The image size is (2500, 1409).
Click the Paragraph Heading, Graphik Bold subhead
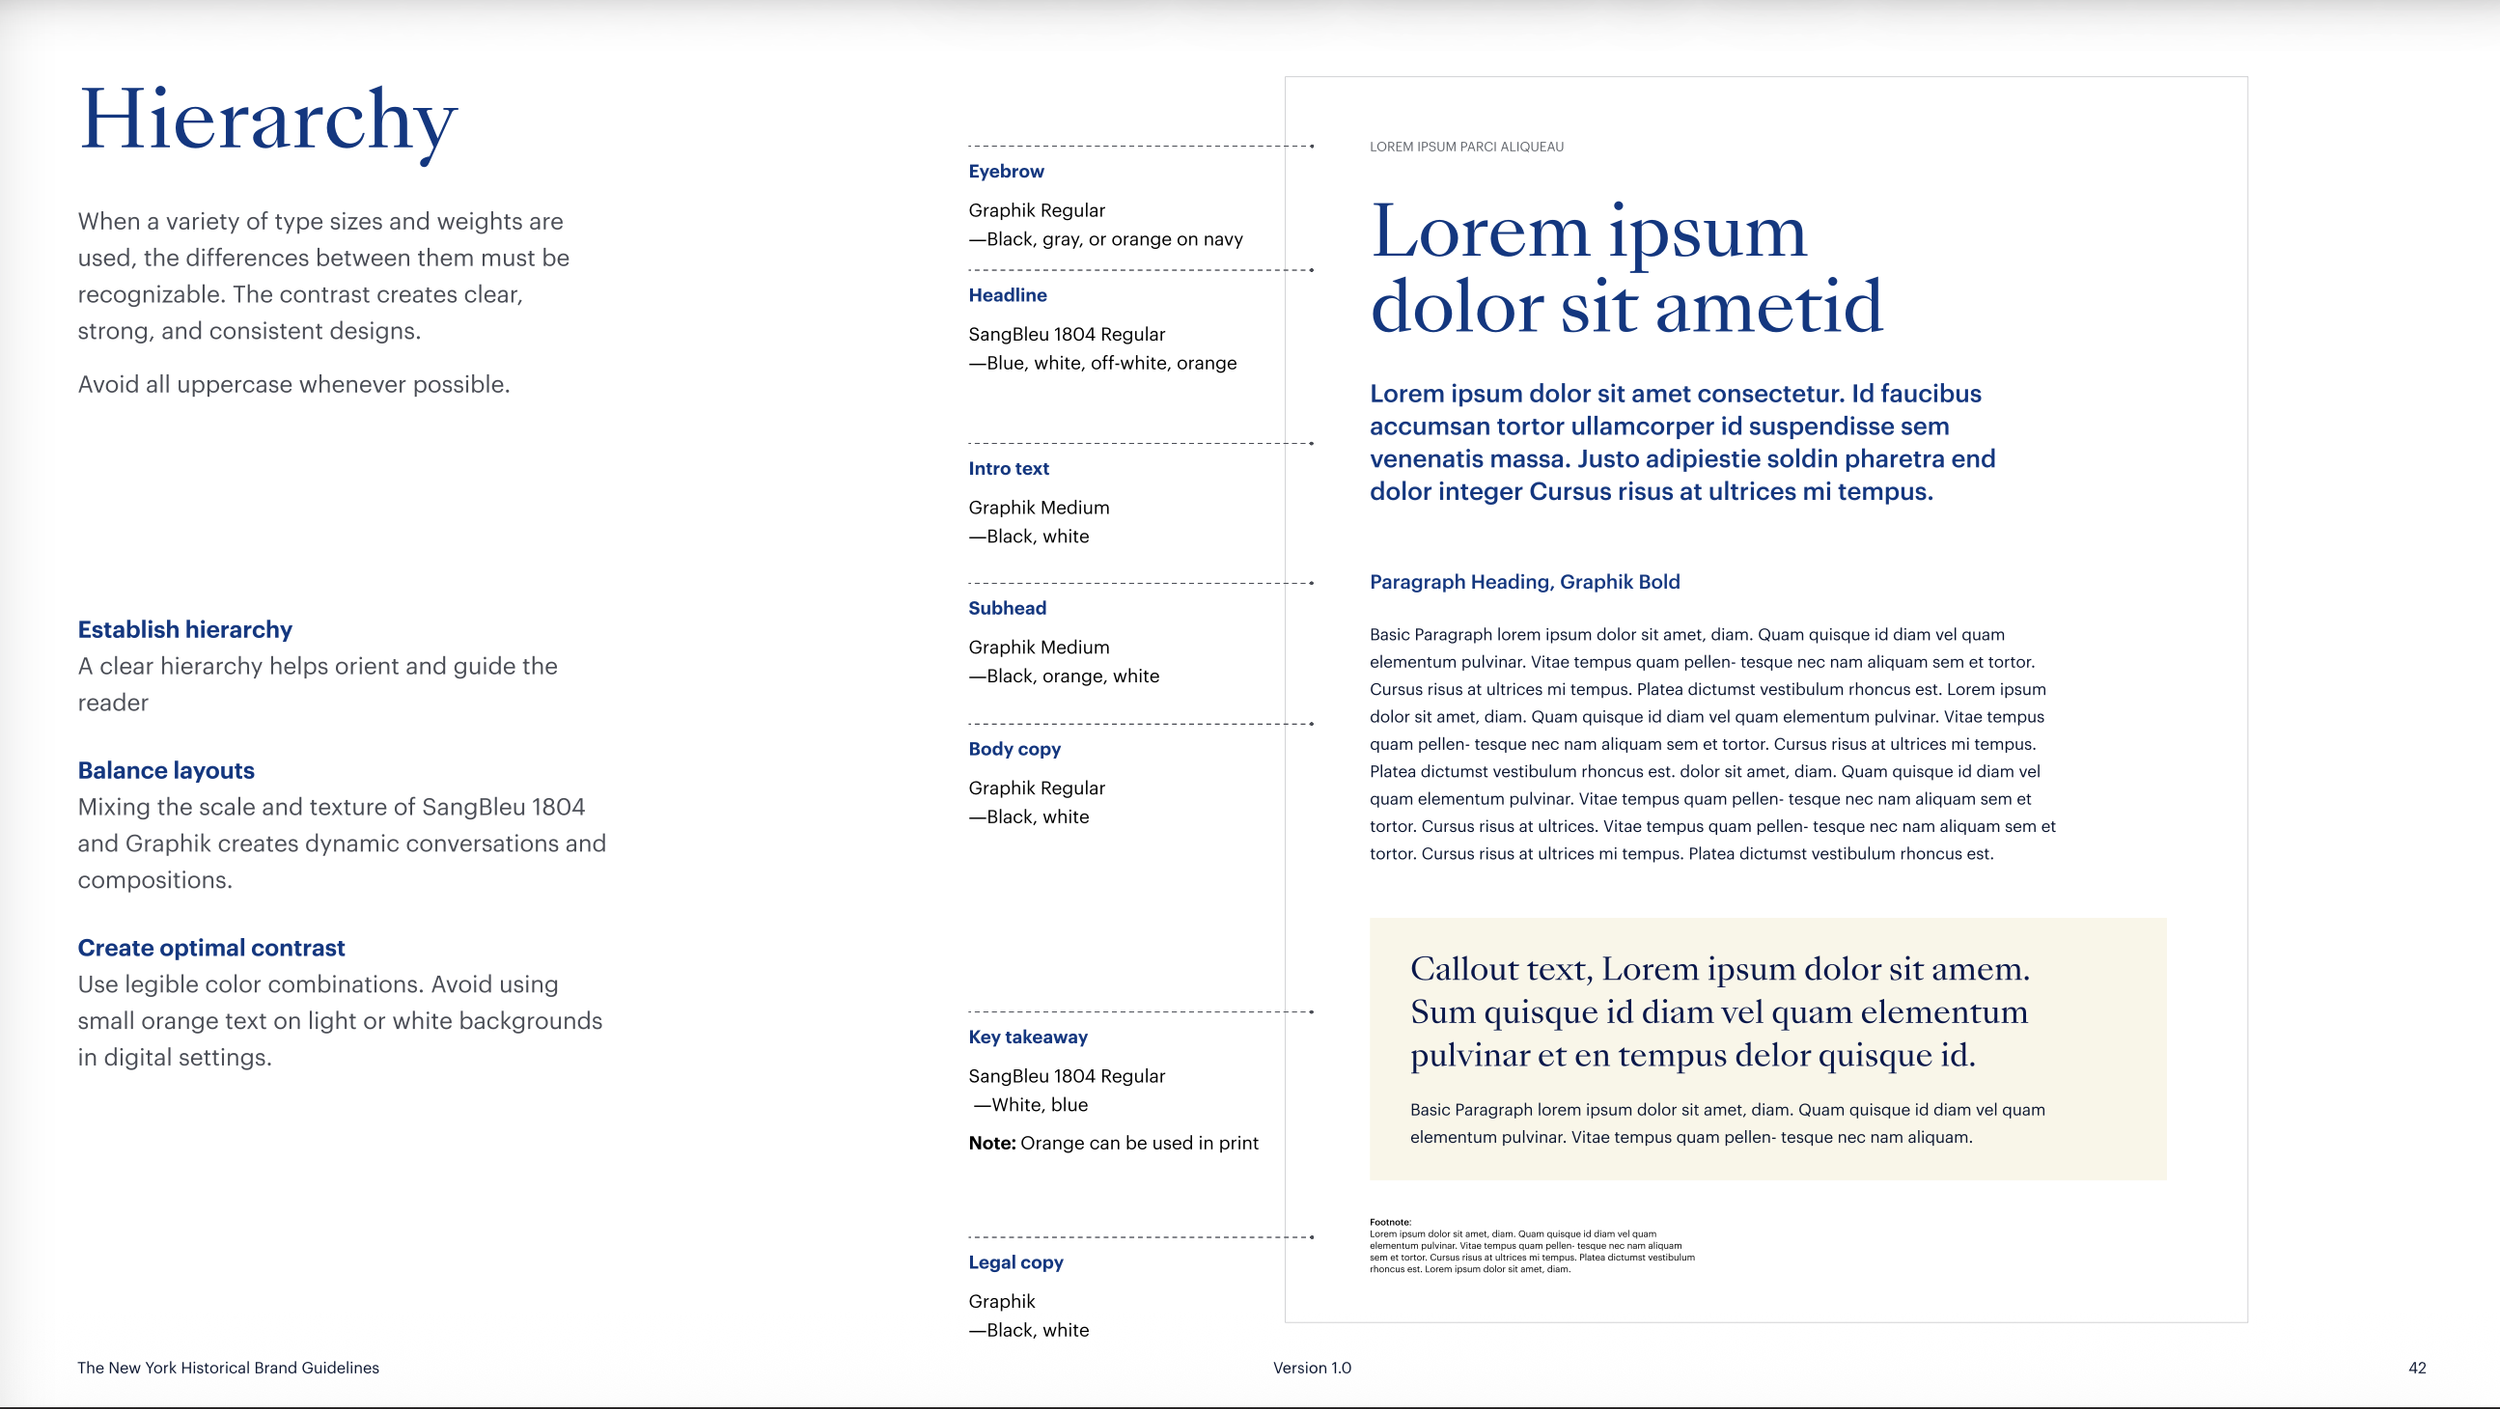click(1524, 582)
